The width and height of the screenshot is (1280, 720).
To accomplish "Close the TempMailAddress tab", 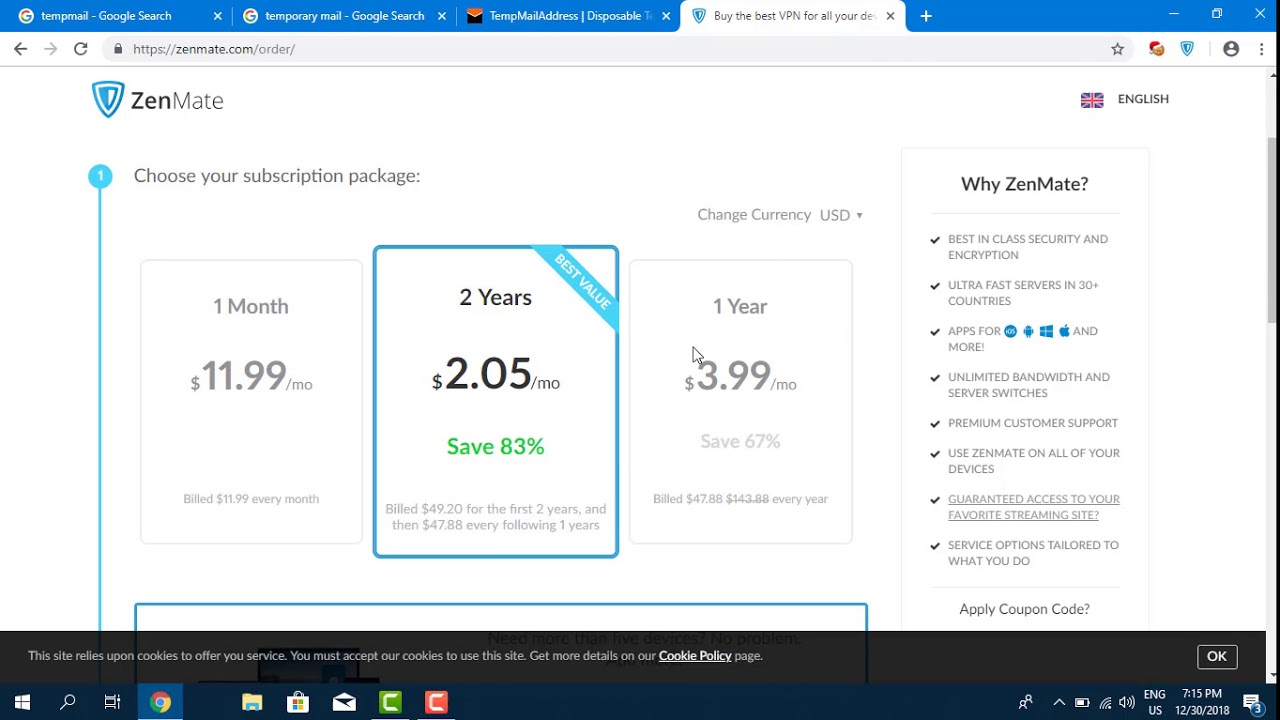I will pyautogui.click(x=666, y=16).
